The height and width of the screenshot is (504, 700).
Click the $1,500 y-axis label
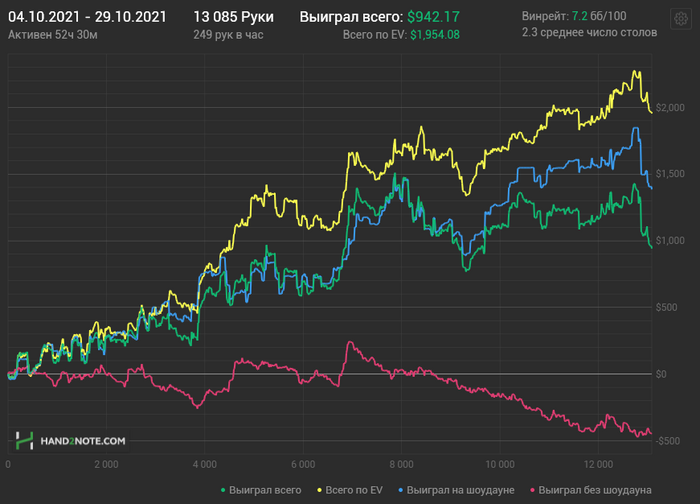[x=670, y=174]
